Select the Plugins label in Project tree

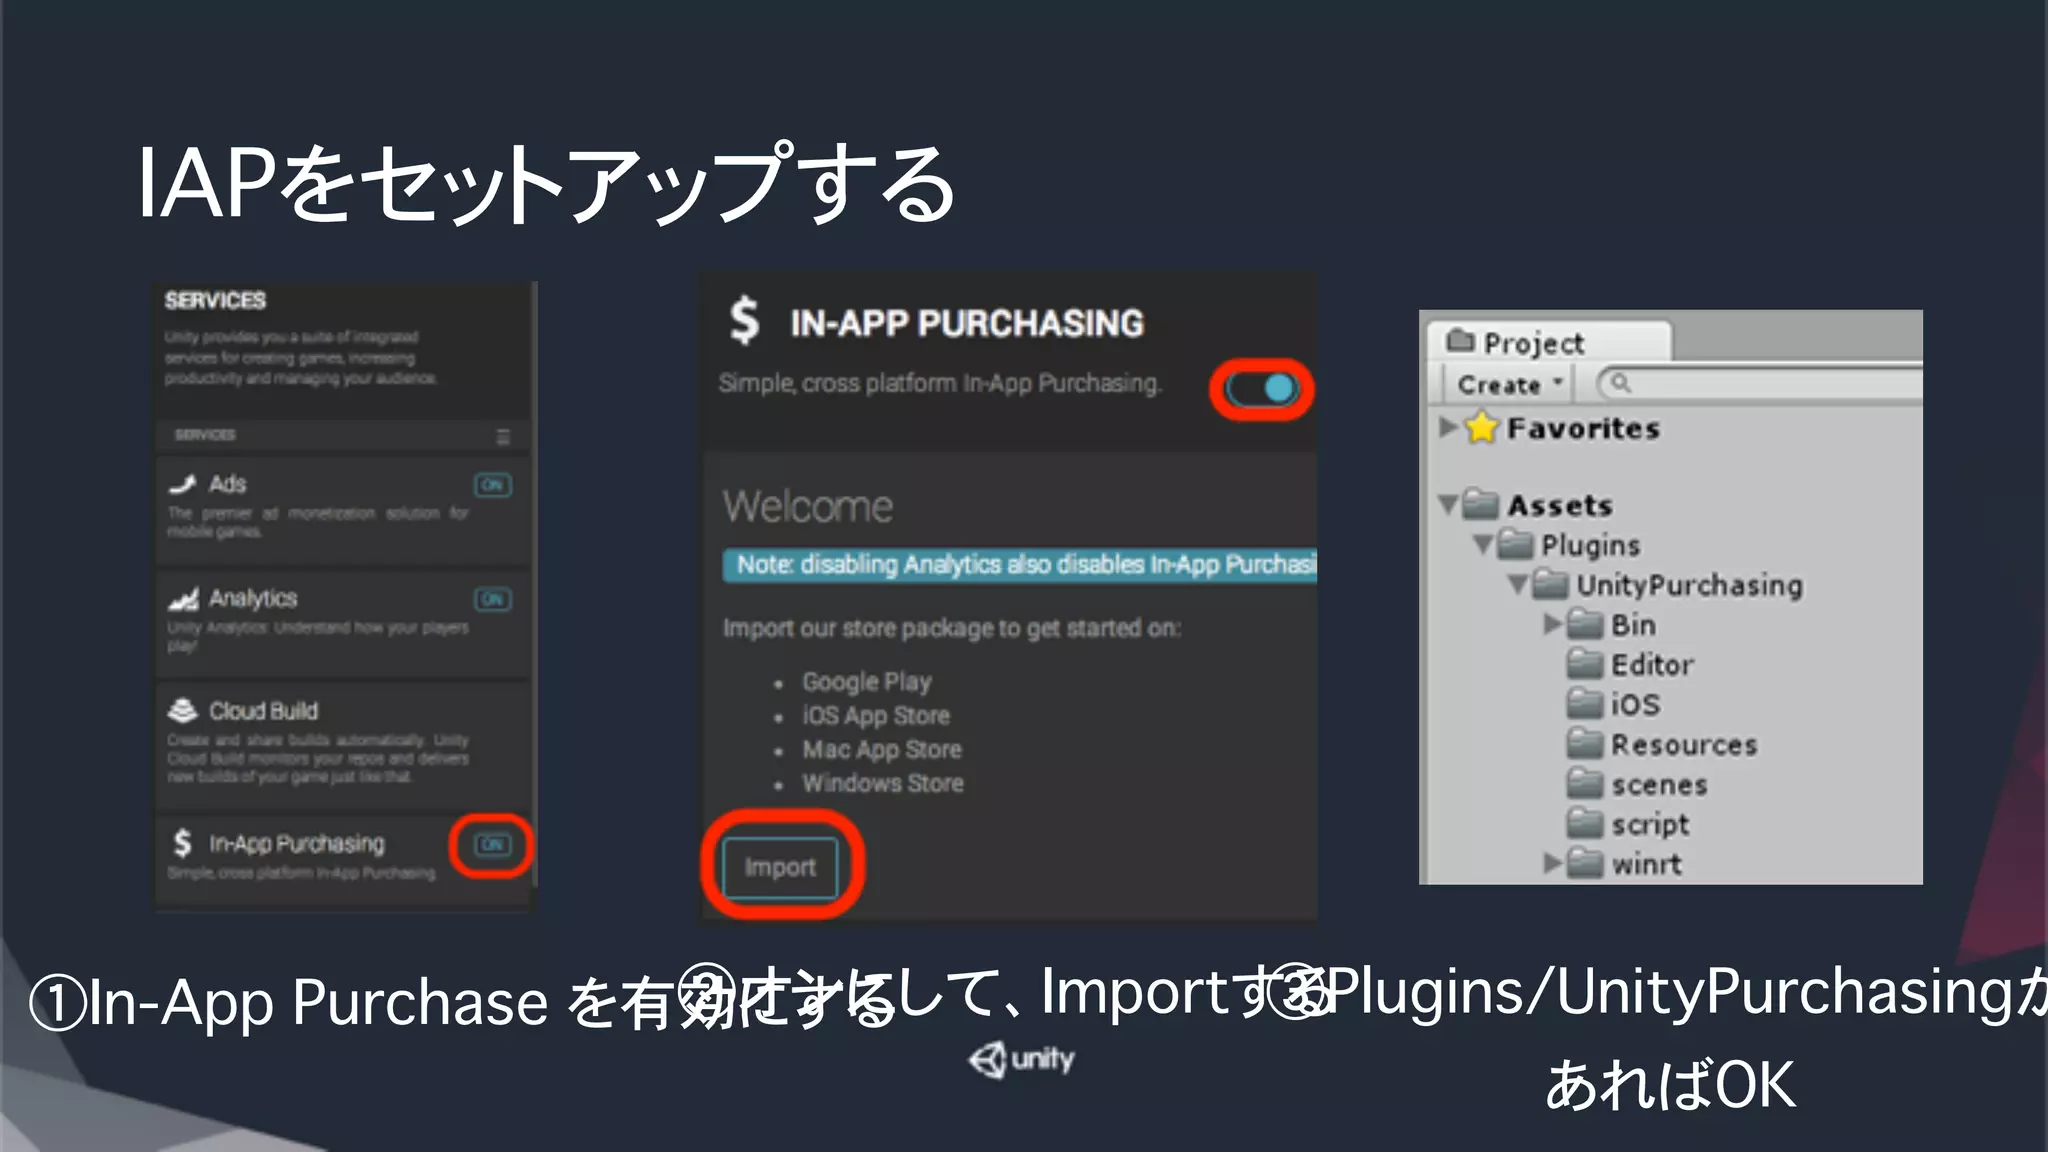click(x=1591, y=545)
